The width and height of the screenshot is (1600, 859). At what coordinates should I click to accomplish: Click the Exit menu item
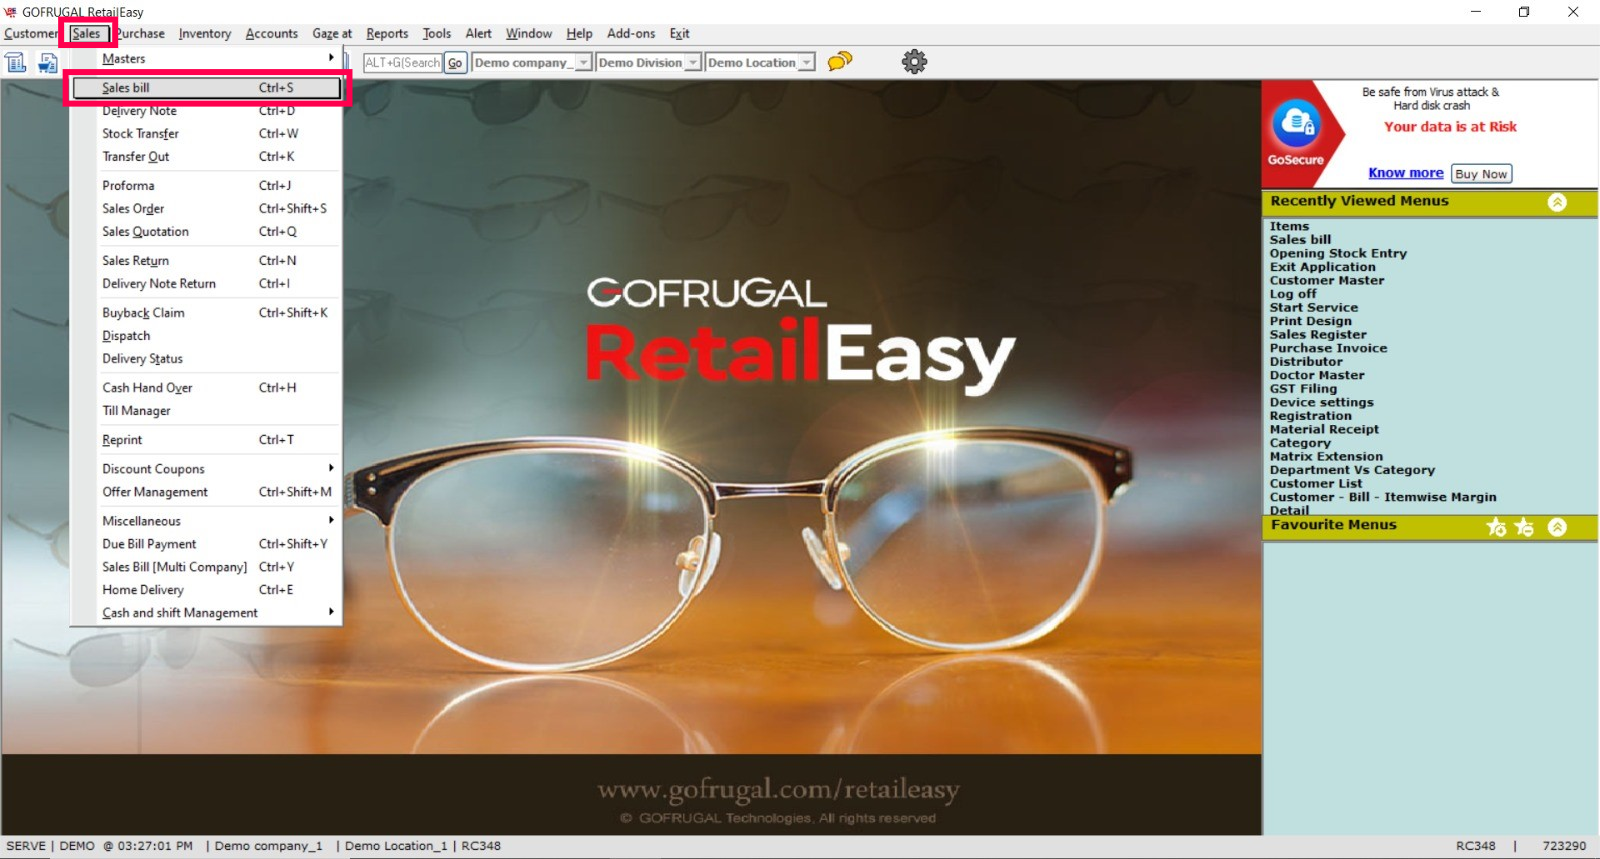(680, 33)
